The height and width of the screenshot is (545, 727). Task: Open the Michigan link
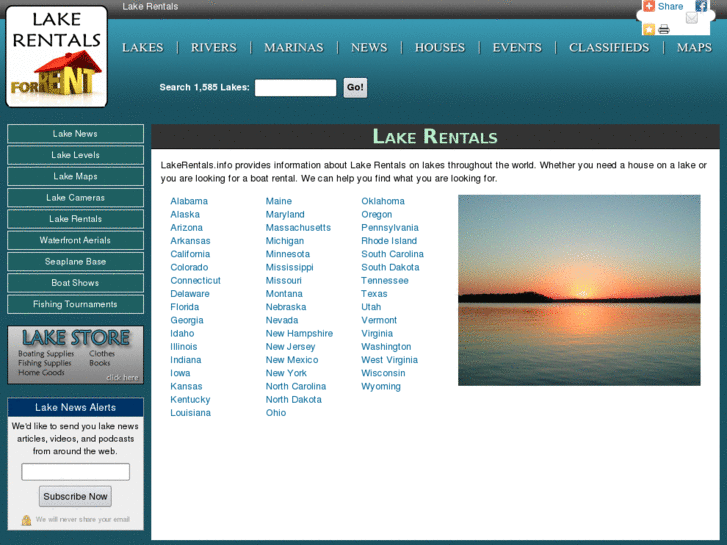[285, 241]
